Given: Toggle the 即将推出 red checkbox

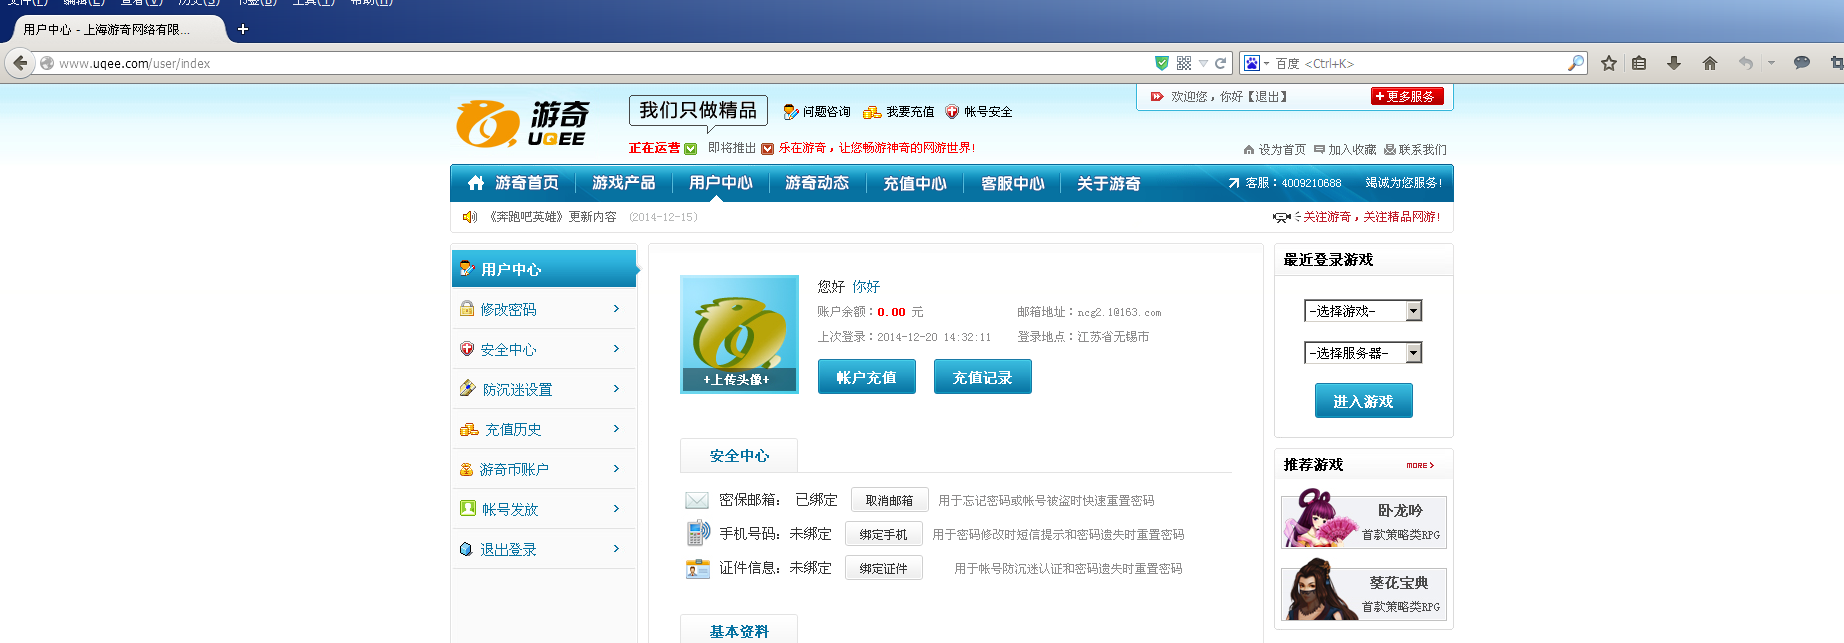Looking at the screenshot, I should pyautogui.click(x=767, y=148).
